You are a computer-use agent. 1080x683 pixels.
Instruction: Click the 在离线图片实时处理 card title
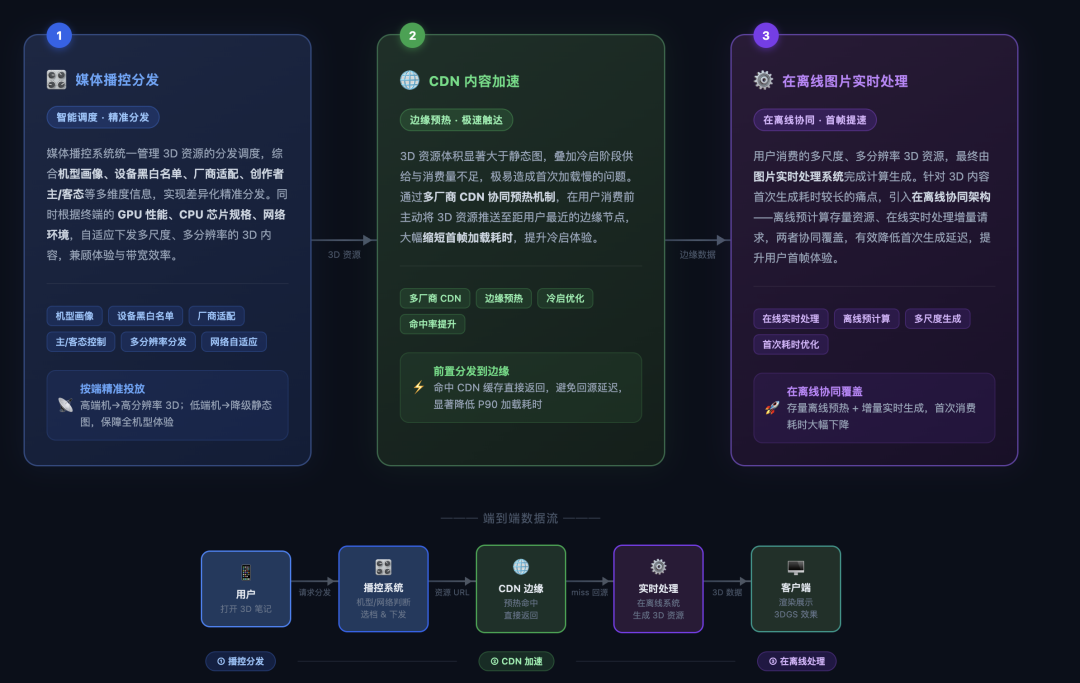[844, 81]
